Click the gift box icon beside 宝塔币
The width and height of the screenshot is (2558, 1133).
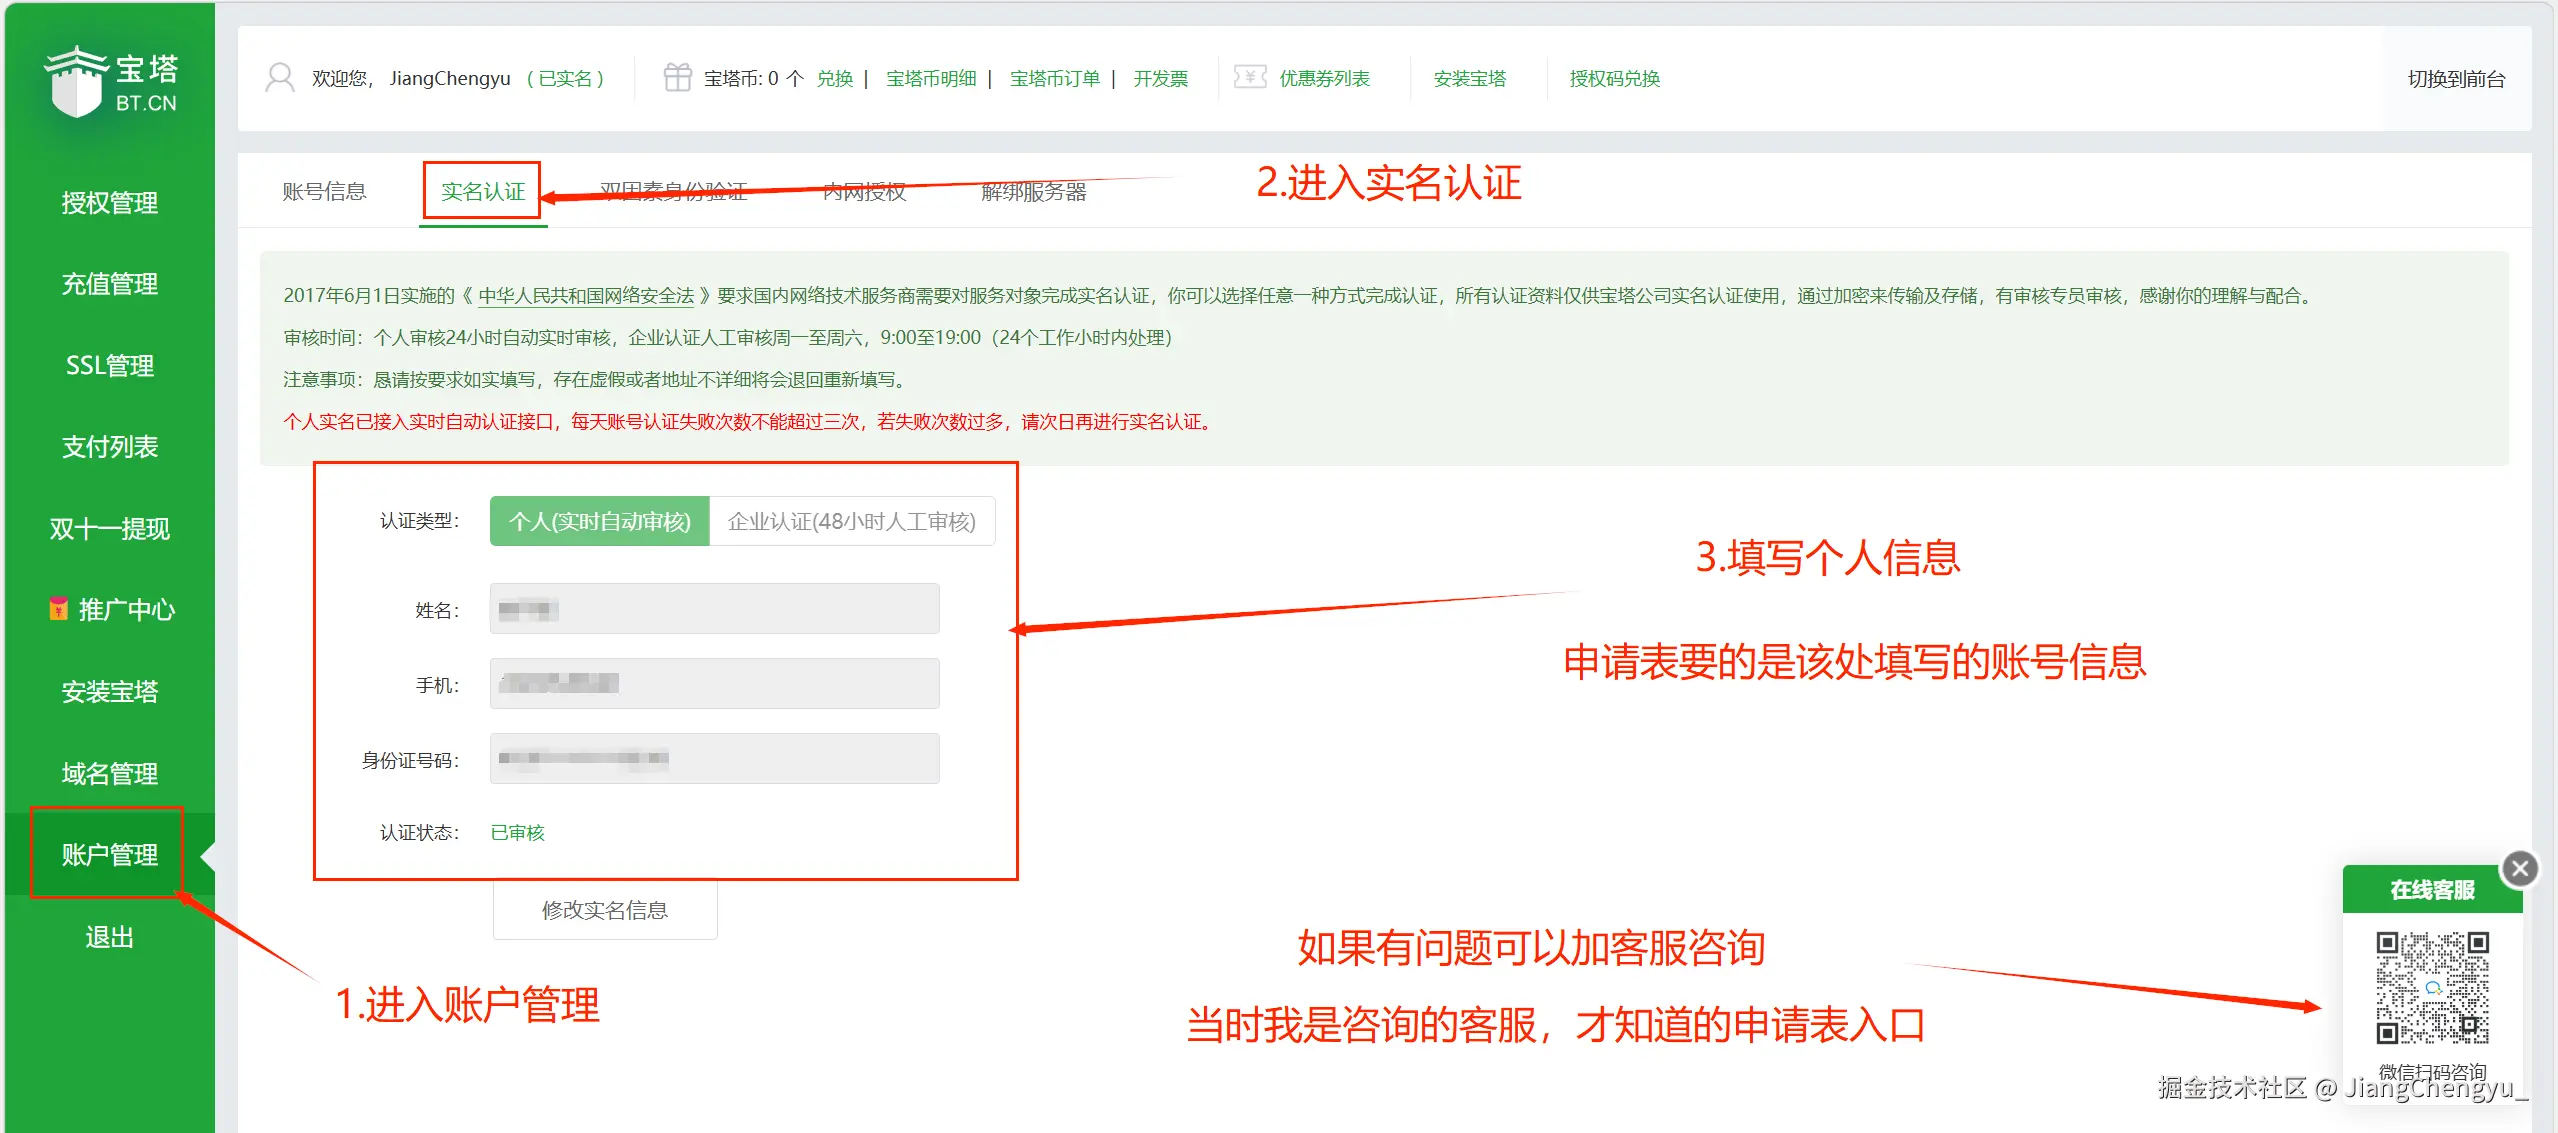click(677, 78)
